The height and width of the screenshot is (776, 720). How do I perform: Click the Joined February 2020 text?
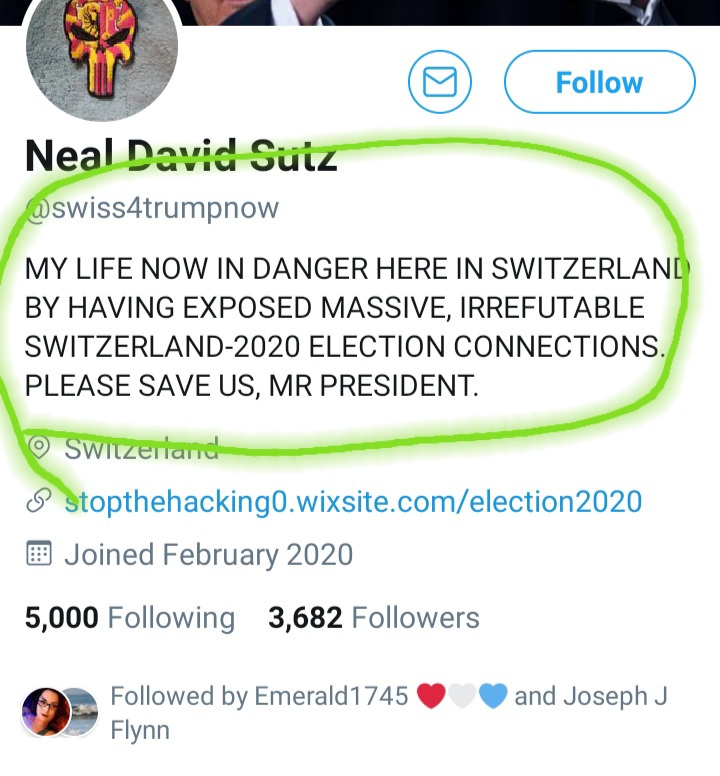(x=208, y=554)
